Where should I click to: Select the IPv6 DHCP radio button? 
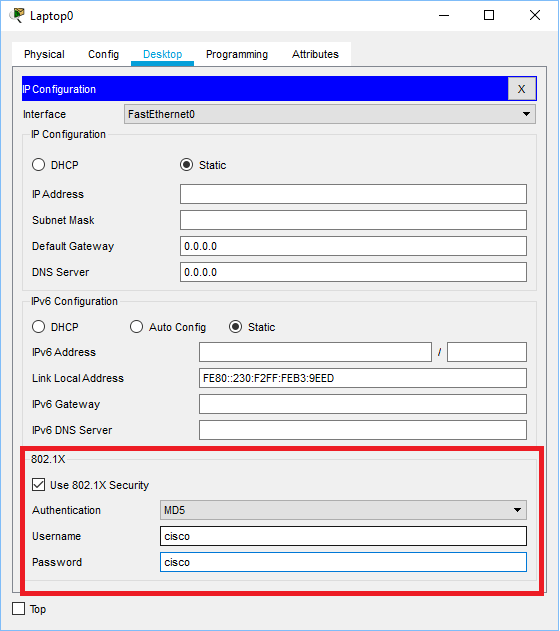click(39, 326)
